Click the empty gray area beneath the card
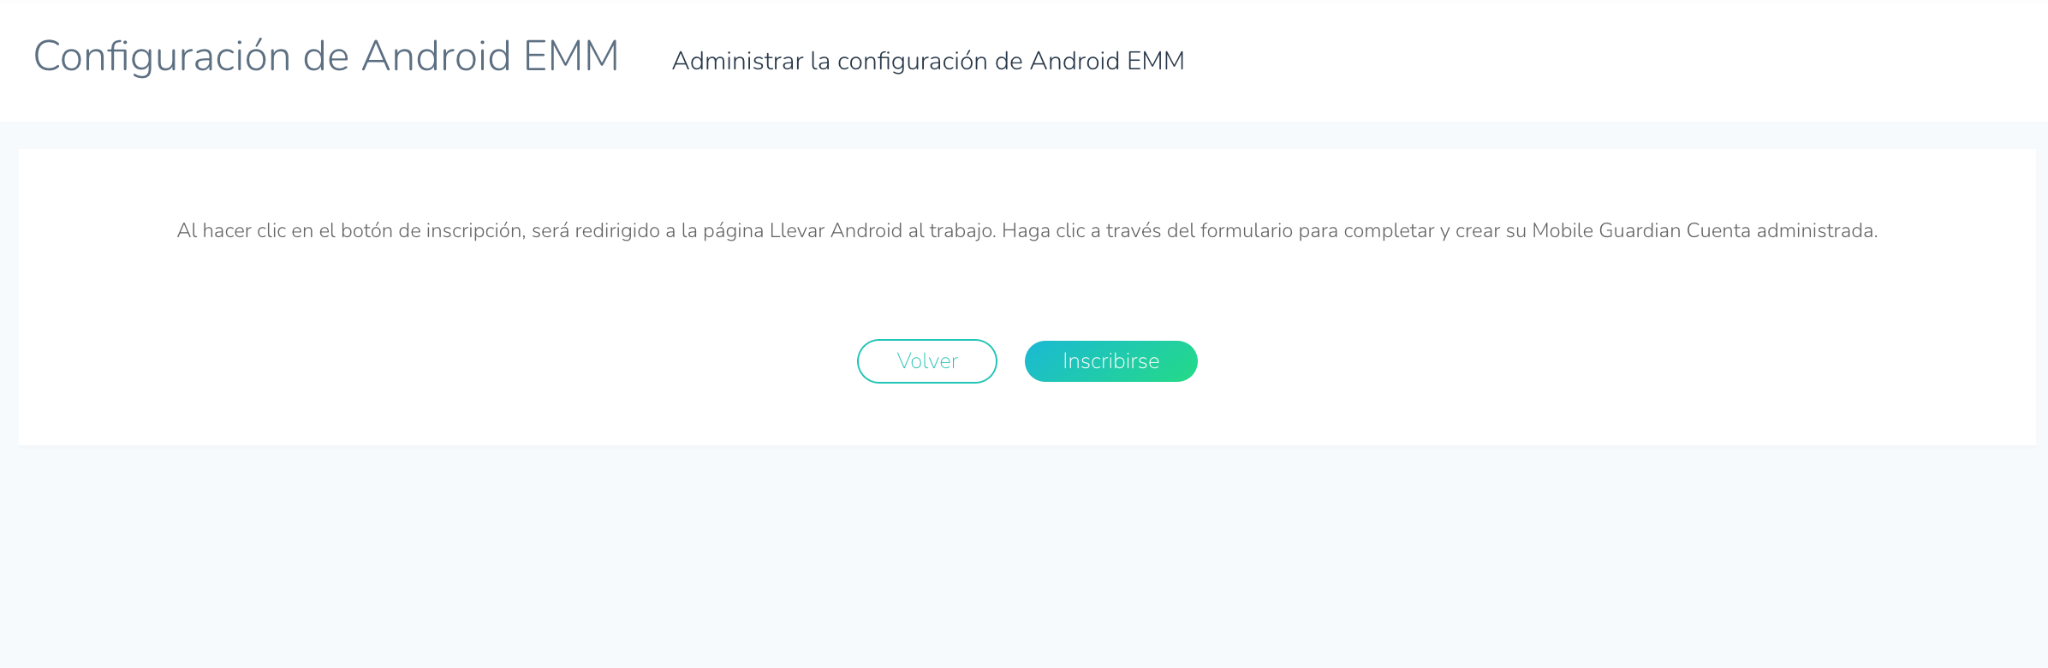Screen dimensions: 2048x668 1024,556
